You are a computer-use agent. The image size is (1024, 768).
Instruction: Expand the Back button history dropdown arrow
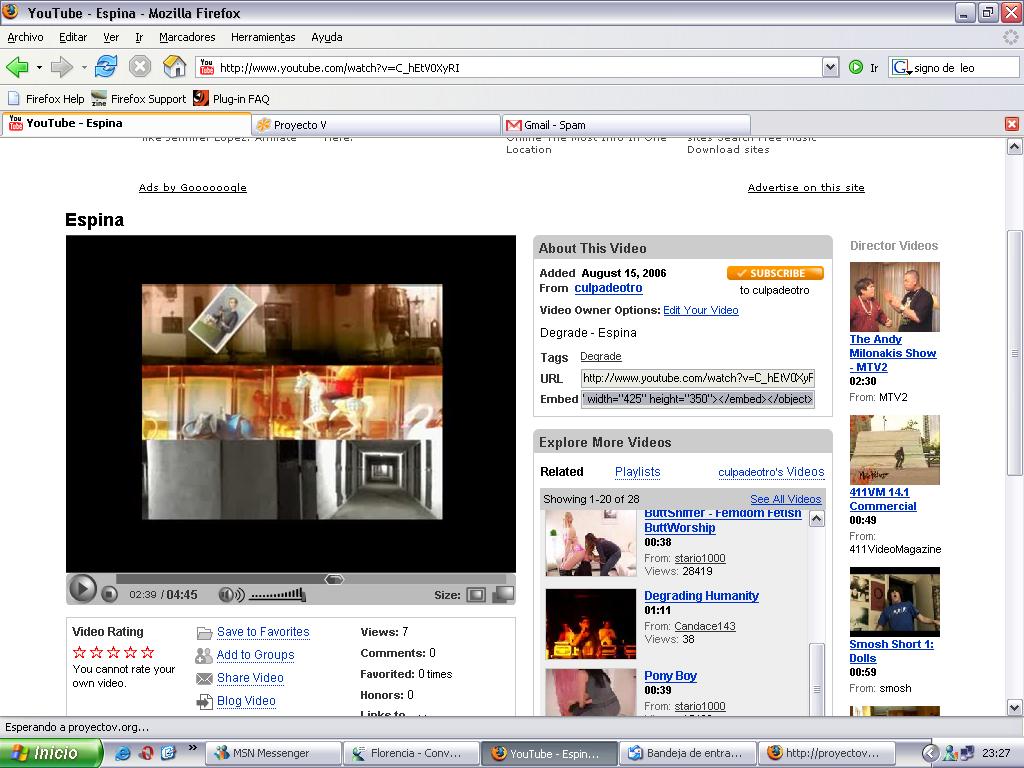[39, 67]
